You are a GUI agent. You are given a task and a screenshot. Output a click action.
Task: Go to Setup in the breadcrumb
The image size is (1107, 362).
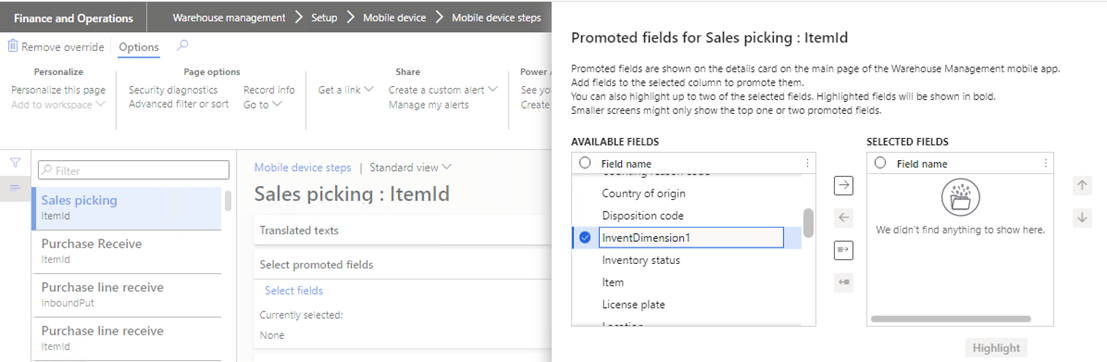[324, 18]
